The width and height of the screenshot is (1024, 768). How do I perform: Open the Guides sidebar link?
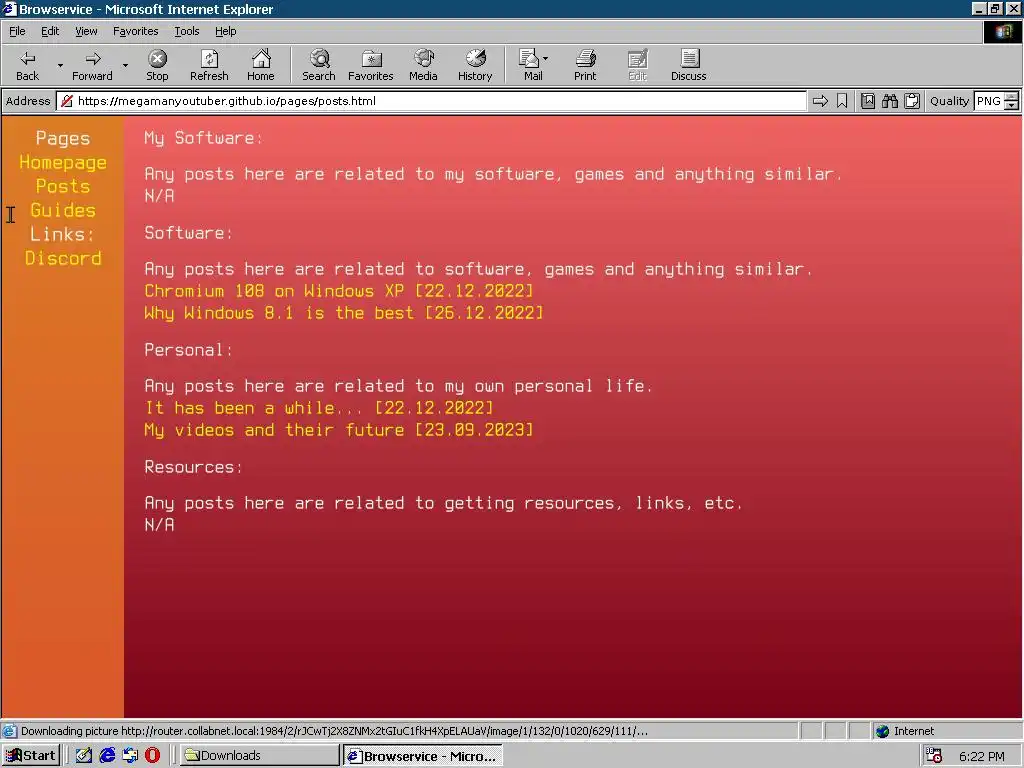click(63, 210)
